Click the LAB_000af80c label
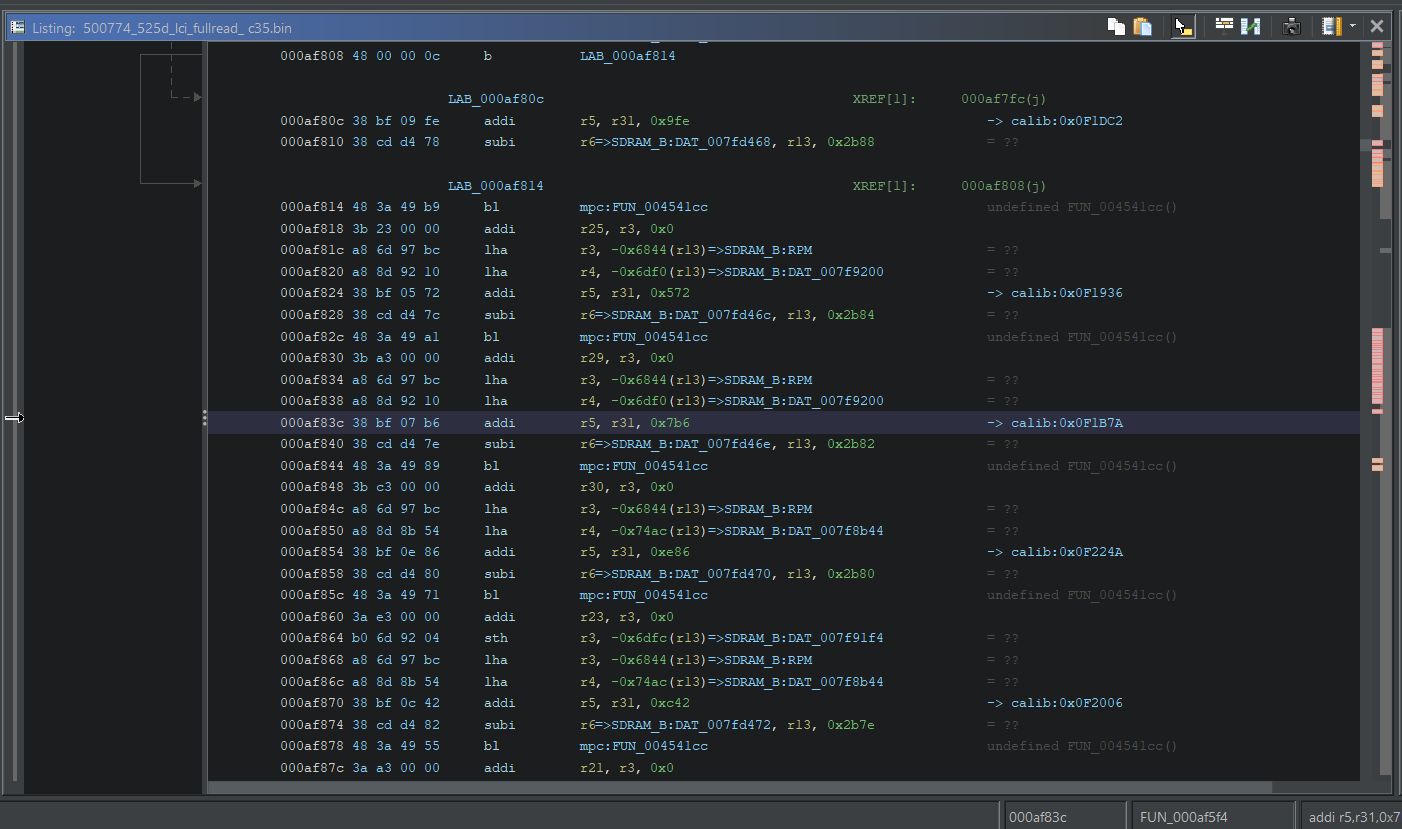The image size is (1402, 829). tap(495, 99)
